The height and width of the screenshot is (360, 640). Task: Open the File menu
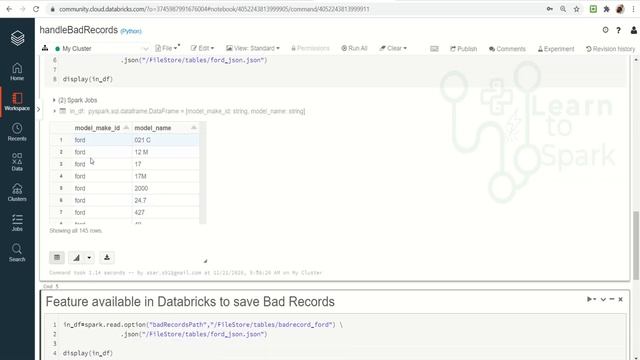pyautogui.click(x=167, y=48)
